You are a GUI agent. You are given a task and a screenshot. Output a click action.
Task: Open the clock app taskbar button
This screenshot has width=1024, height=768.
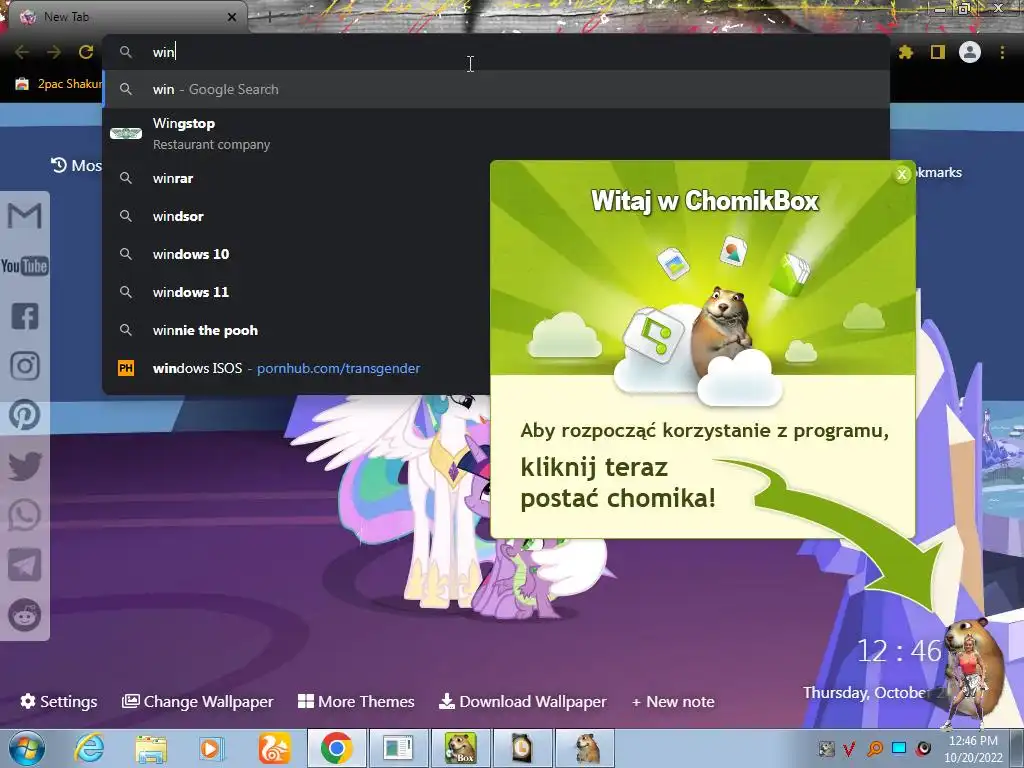tap(522, 748)
